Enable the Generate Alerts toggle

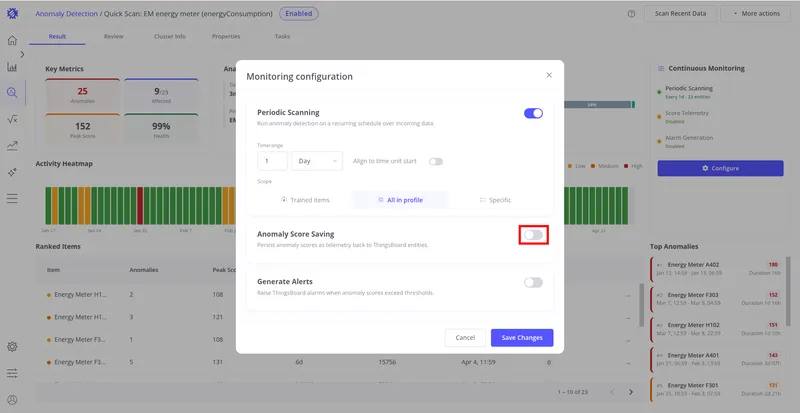point(533,282)
